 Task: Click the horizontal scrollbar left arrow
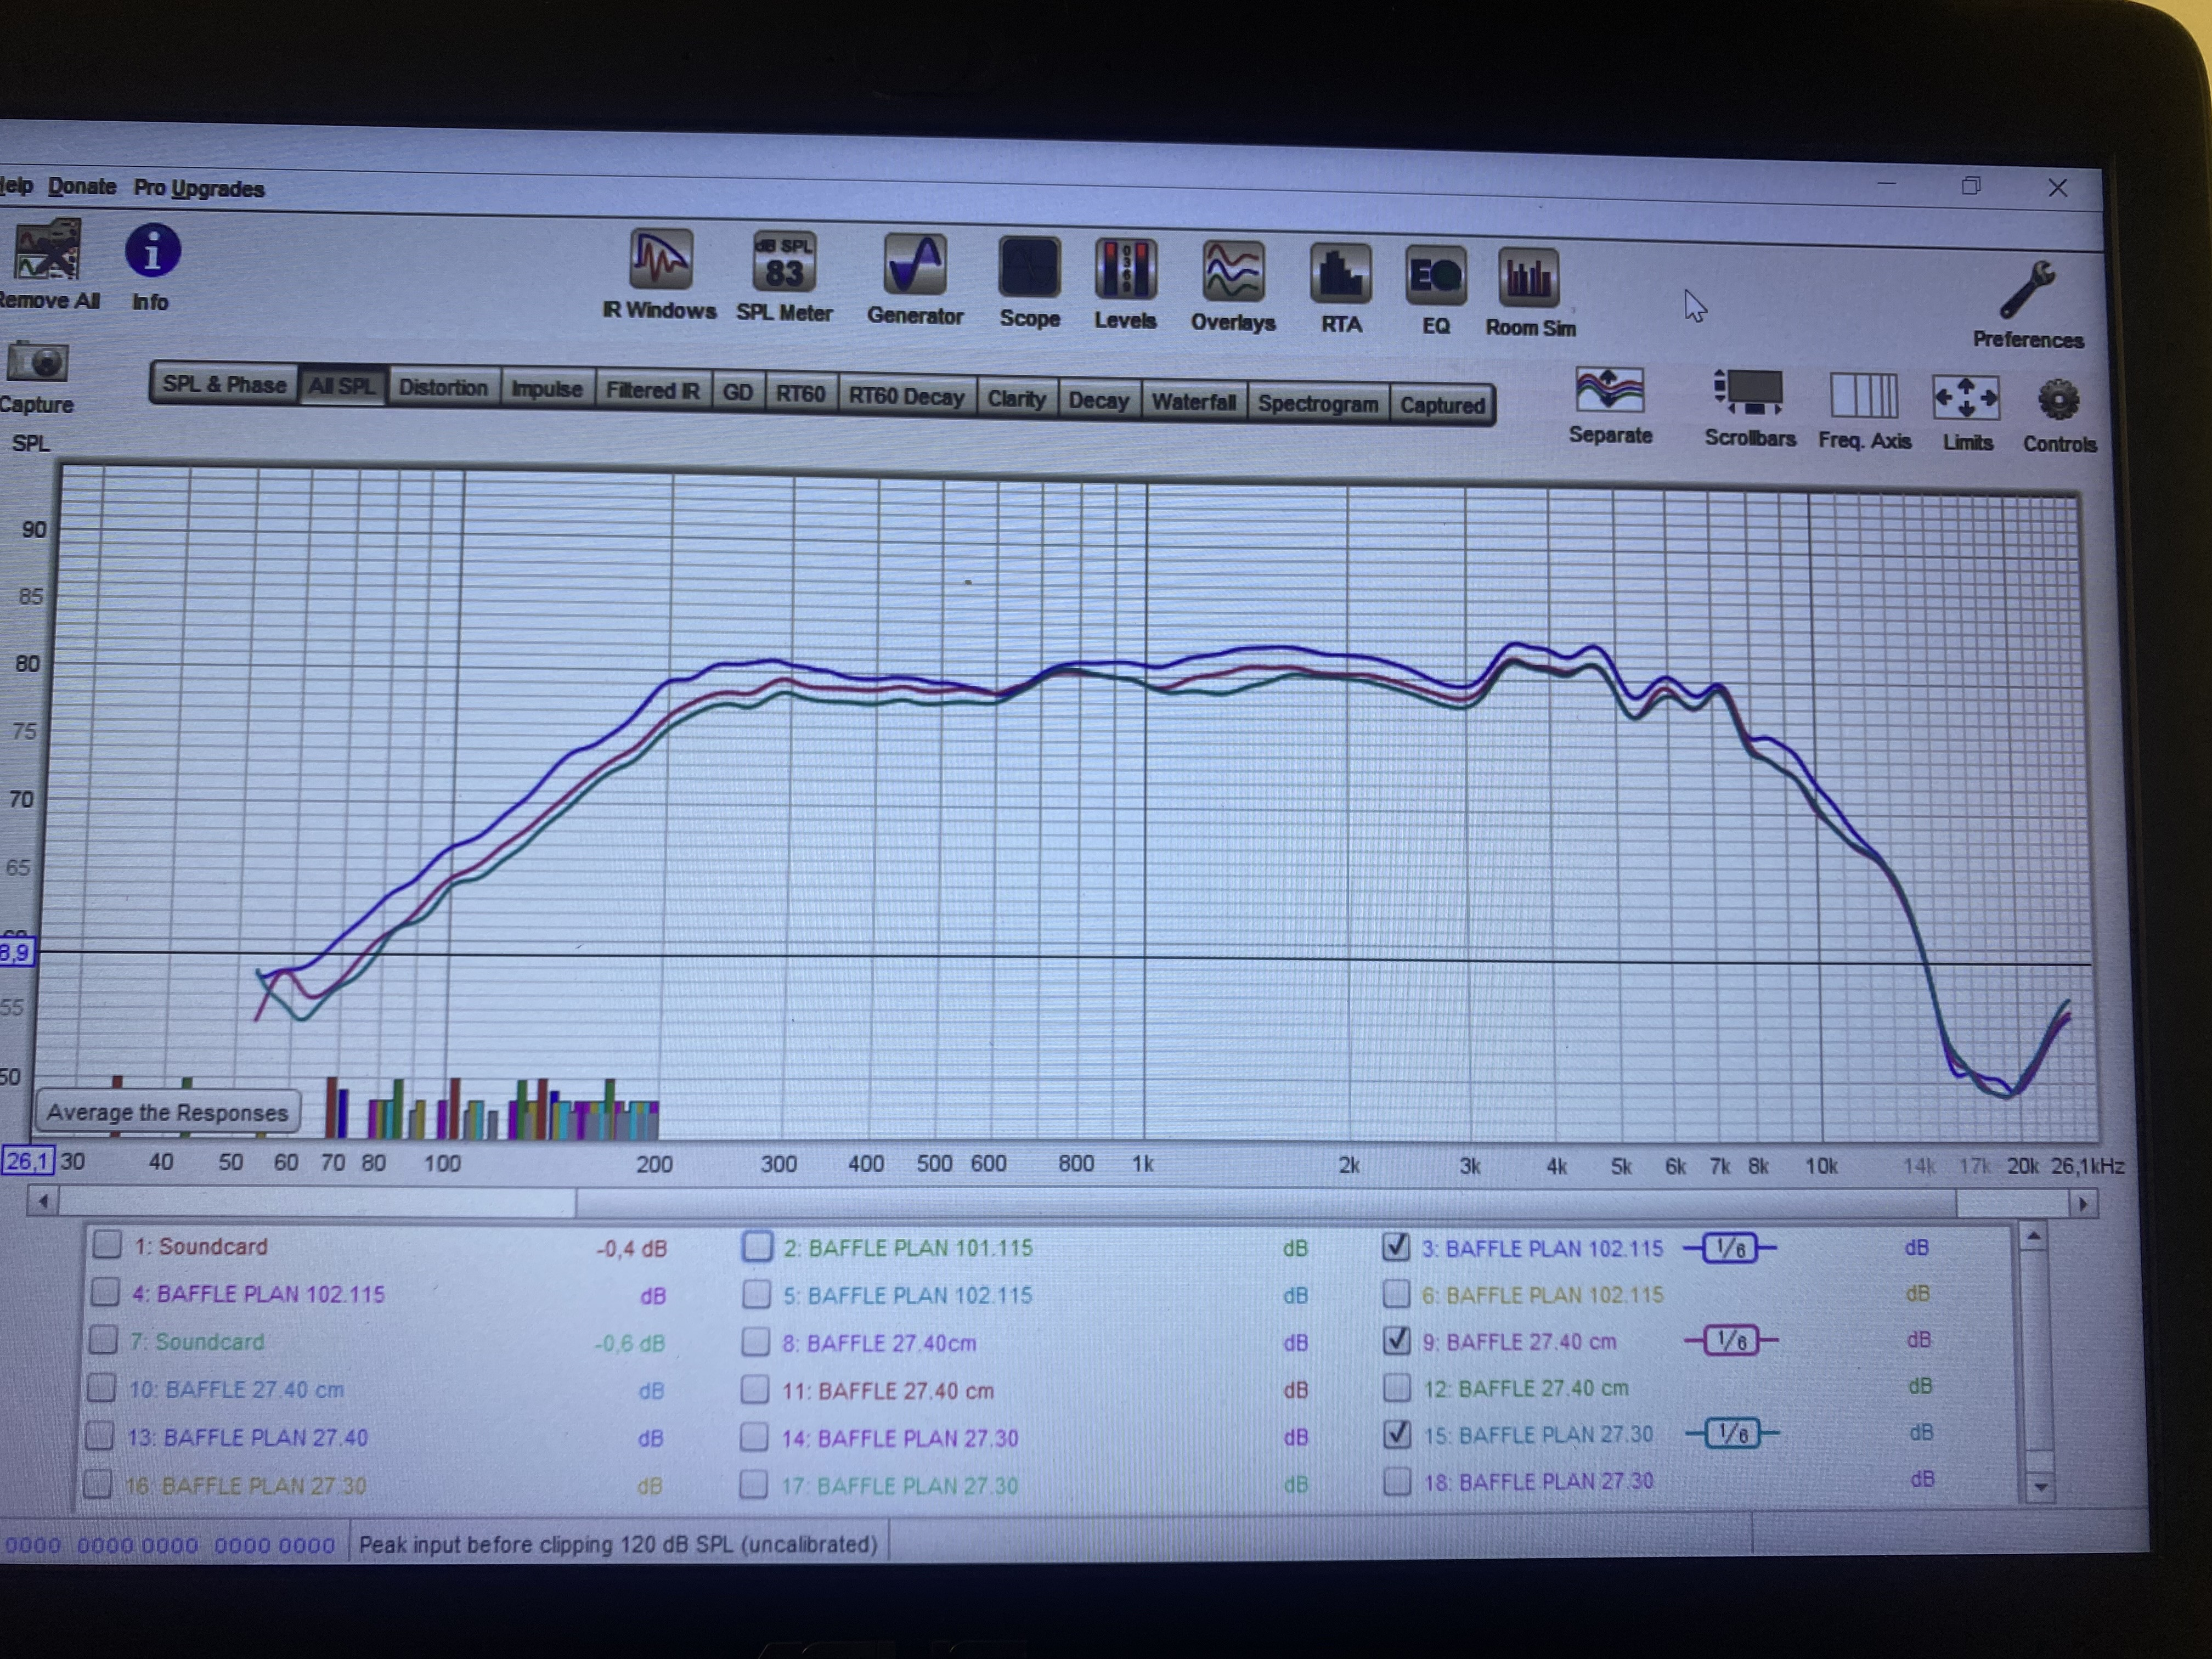click(43, 1200)
